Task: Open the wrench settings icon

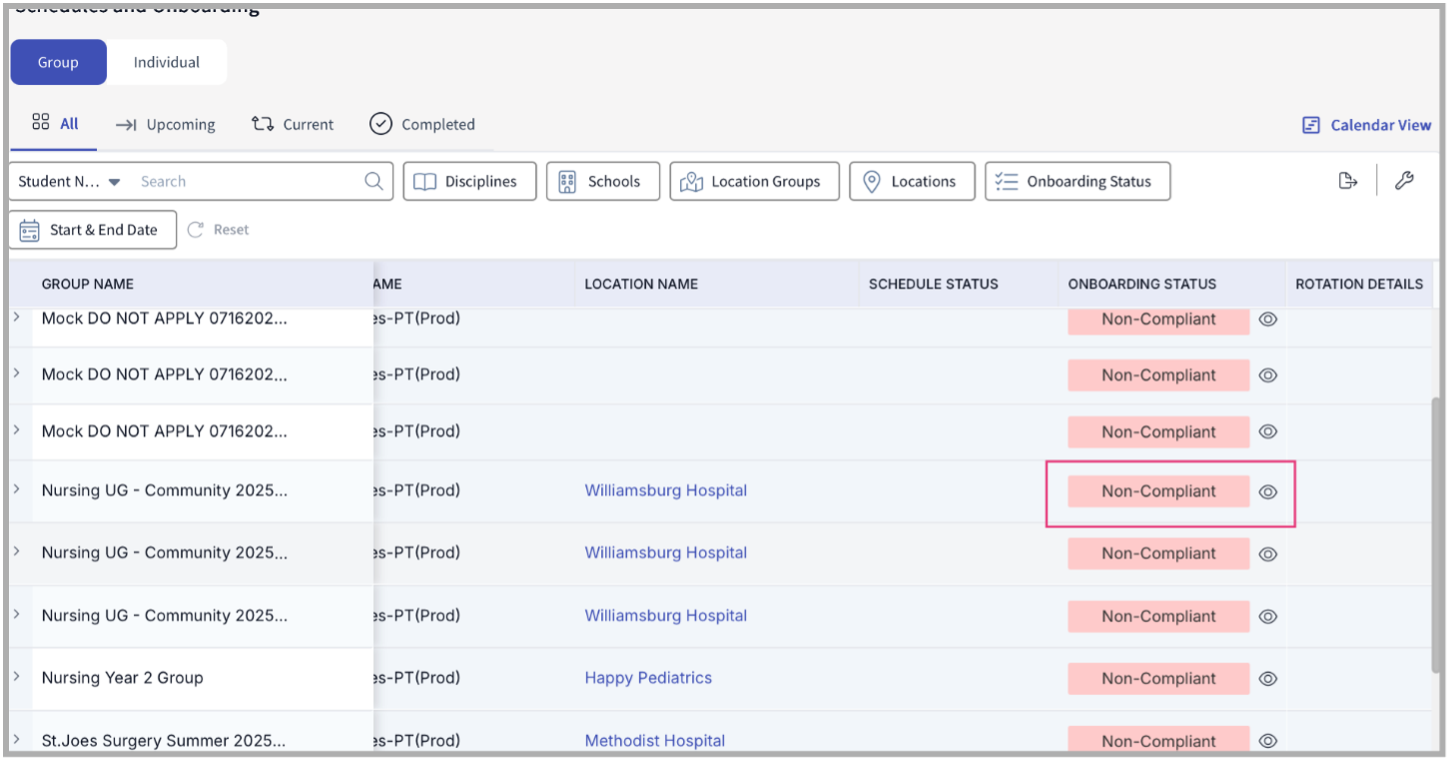Action: [x=1404, y=181]
